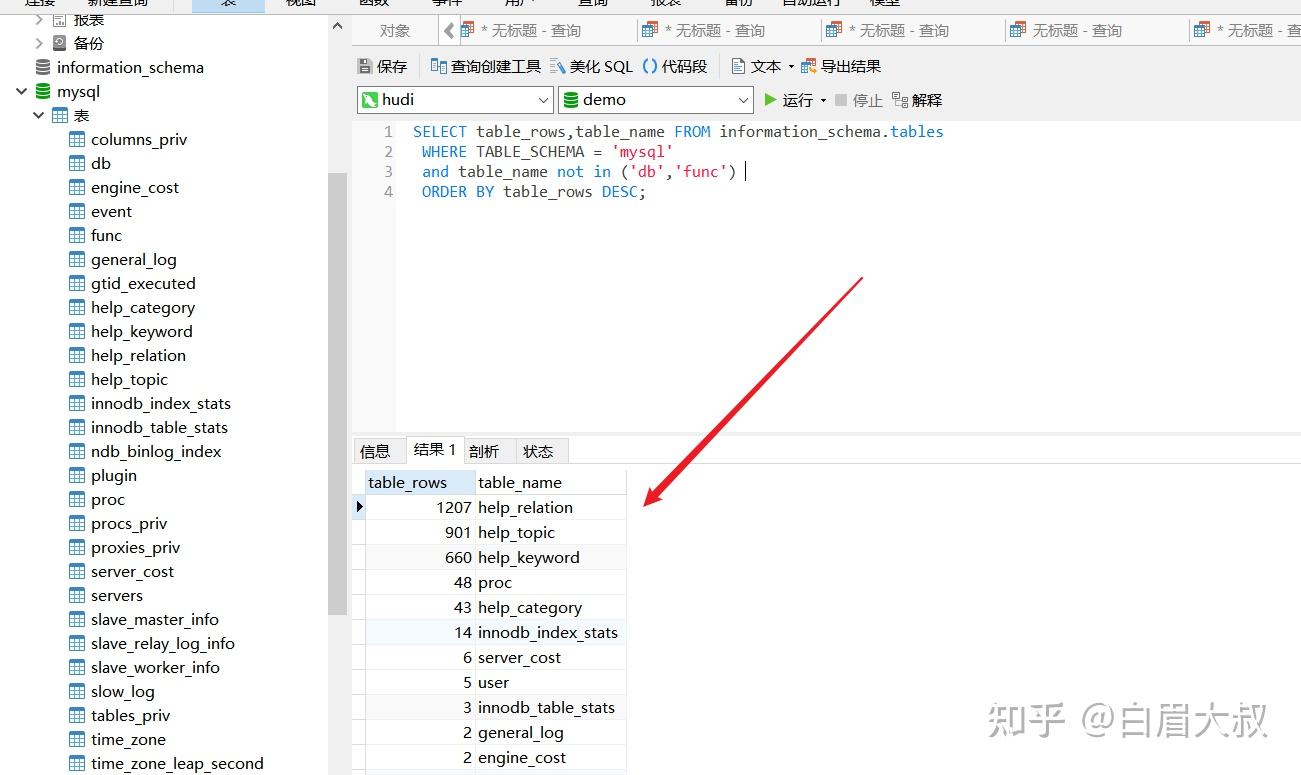This screenshot has height=775, width=1301.
Task: Switch to the 信息 message tab
Action: pos(377,451)
